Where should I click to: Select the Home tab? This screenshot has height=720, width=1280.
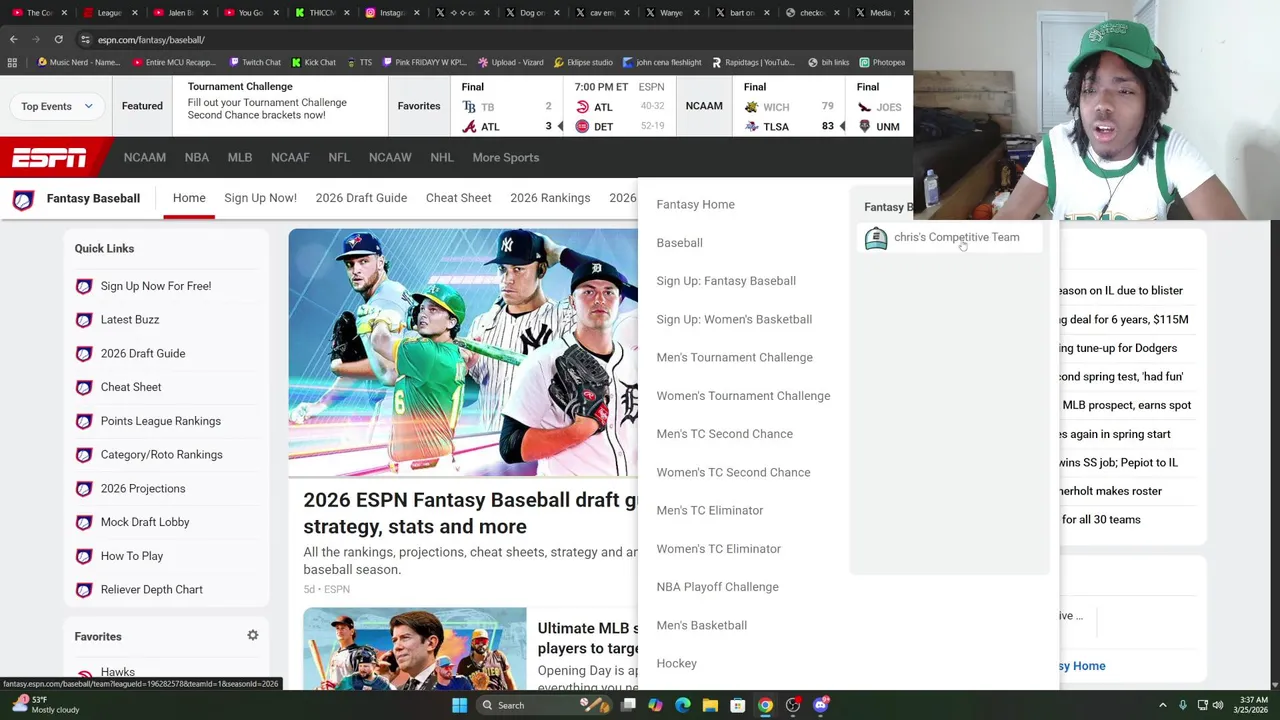point(189,198)
